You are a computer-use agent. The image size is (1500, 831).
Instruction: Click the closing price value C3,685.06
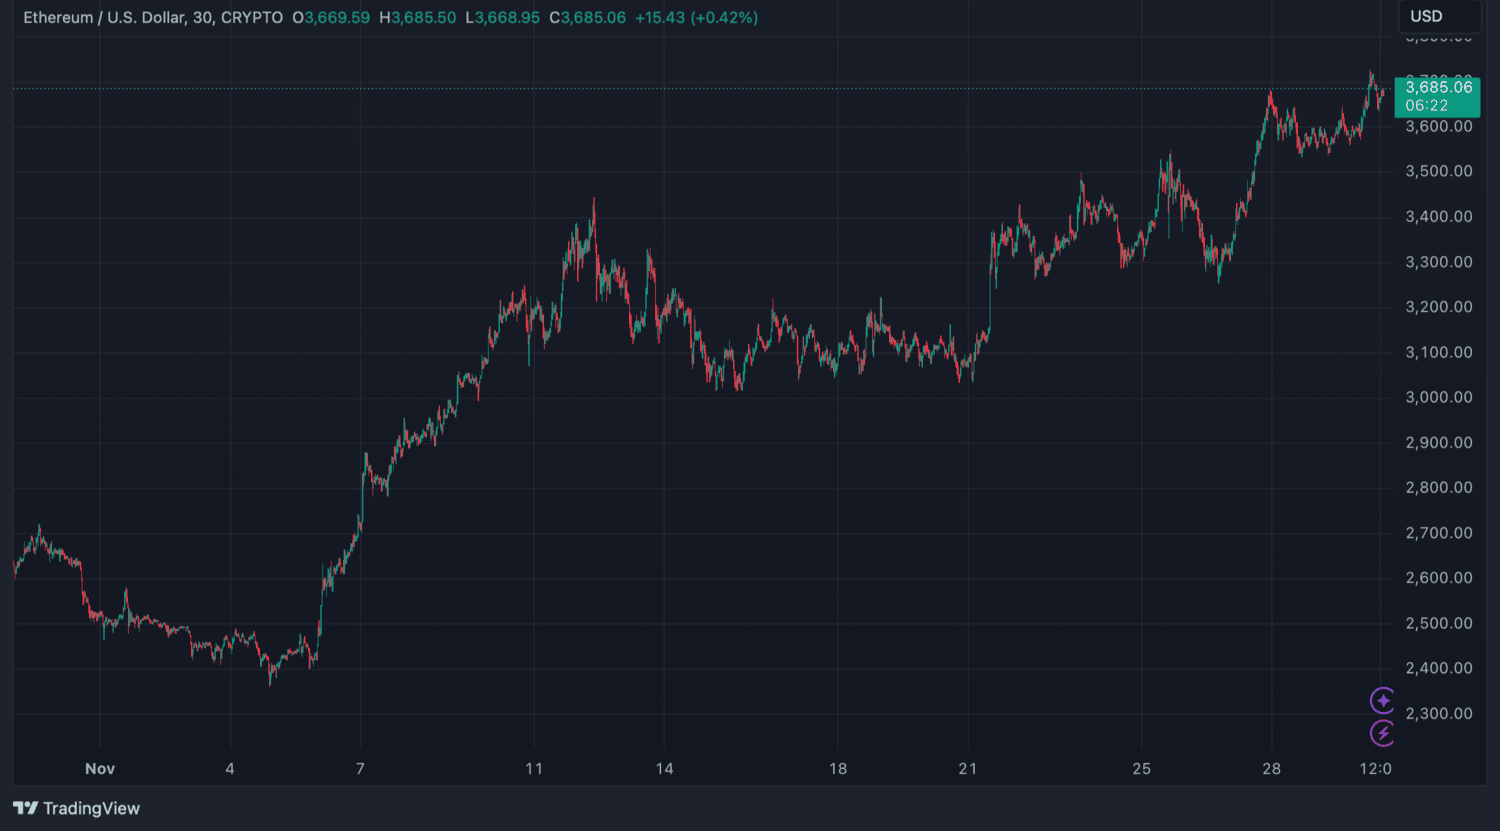(x=587, y=18)
